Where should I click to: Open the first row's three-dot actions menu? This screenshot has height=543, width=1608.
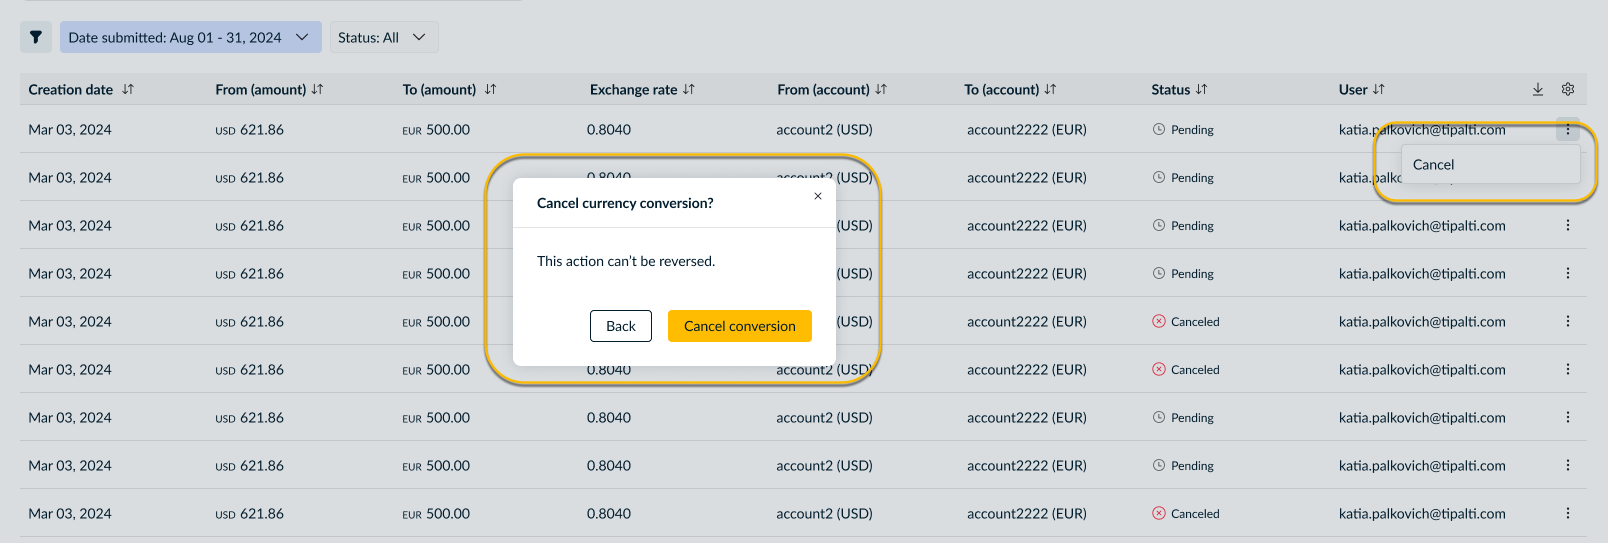[1568, 129]
